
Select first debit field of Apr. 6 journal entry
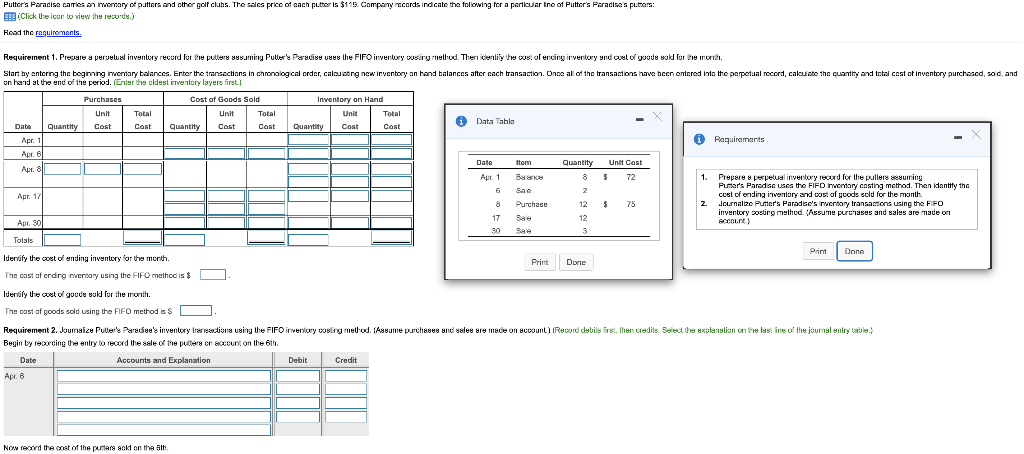point(298,376)
